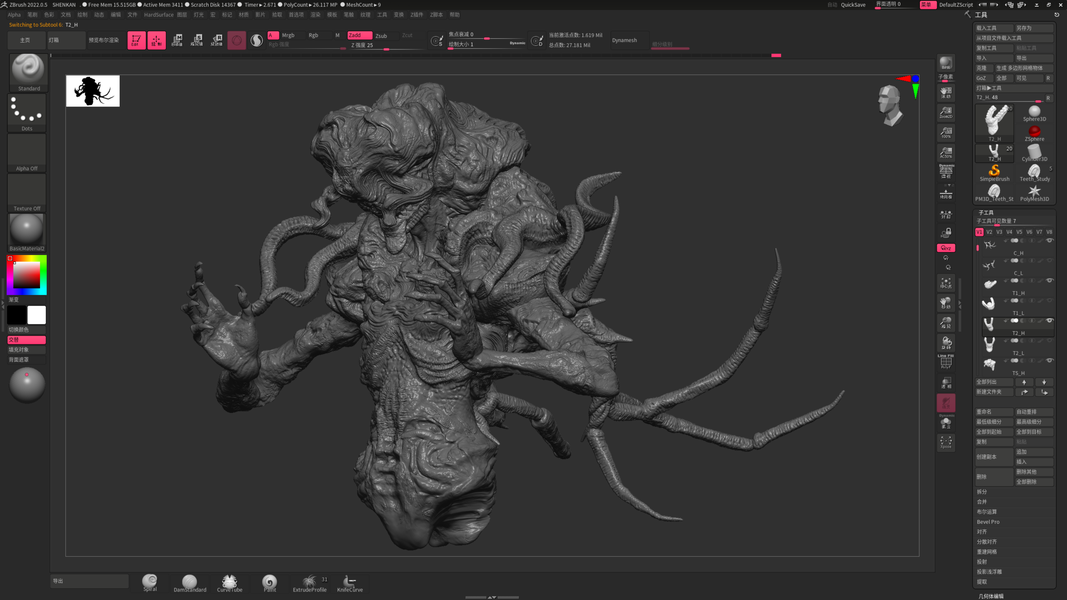Toggle Zadd sculpting mode
Viewport: 1067px width, 600px height.
358,35
